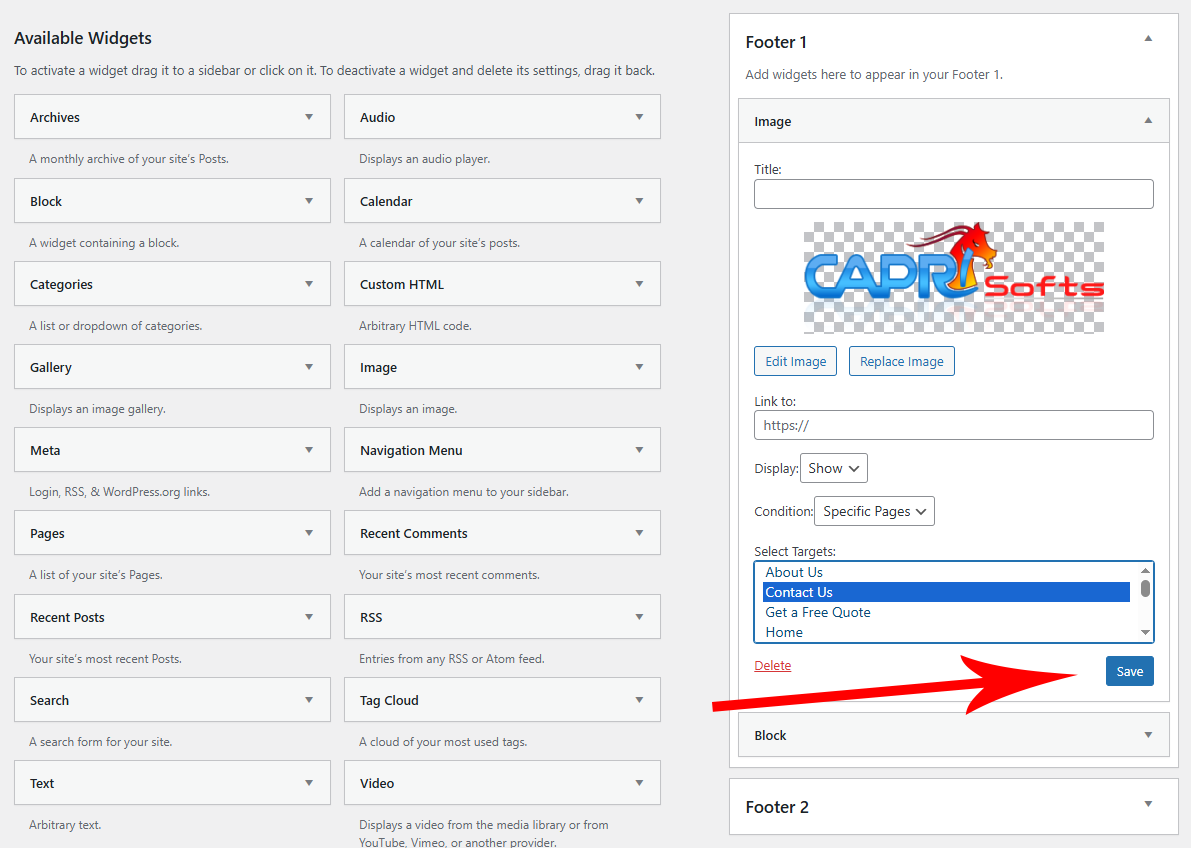Select About Us in Select Targets
The width and height of the screenshot is (1191, 848).
tap(946, 572)
